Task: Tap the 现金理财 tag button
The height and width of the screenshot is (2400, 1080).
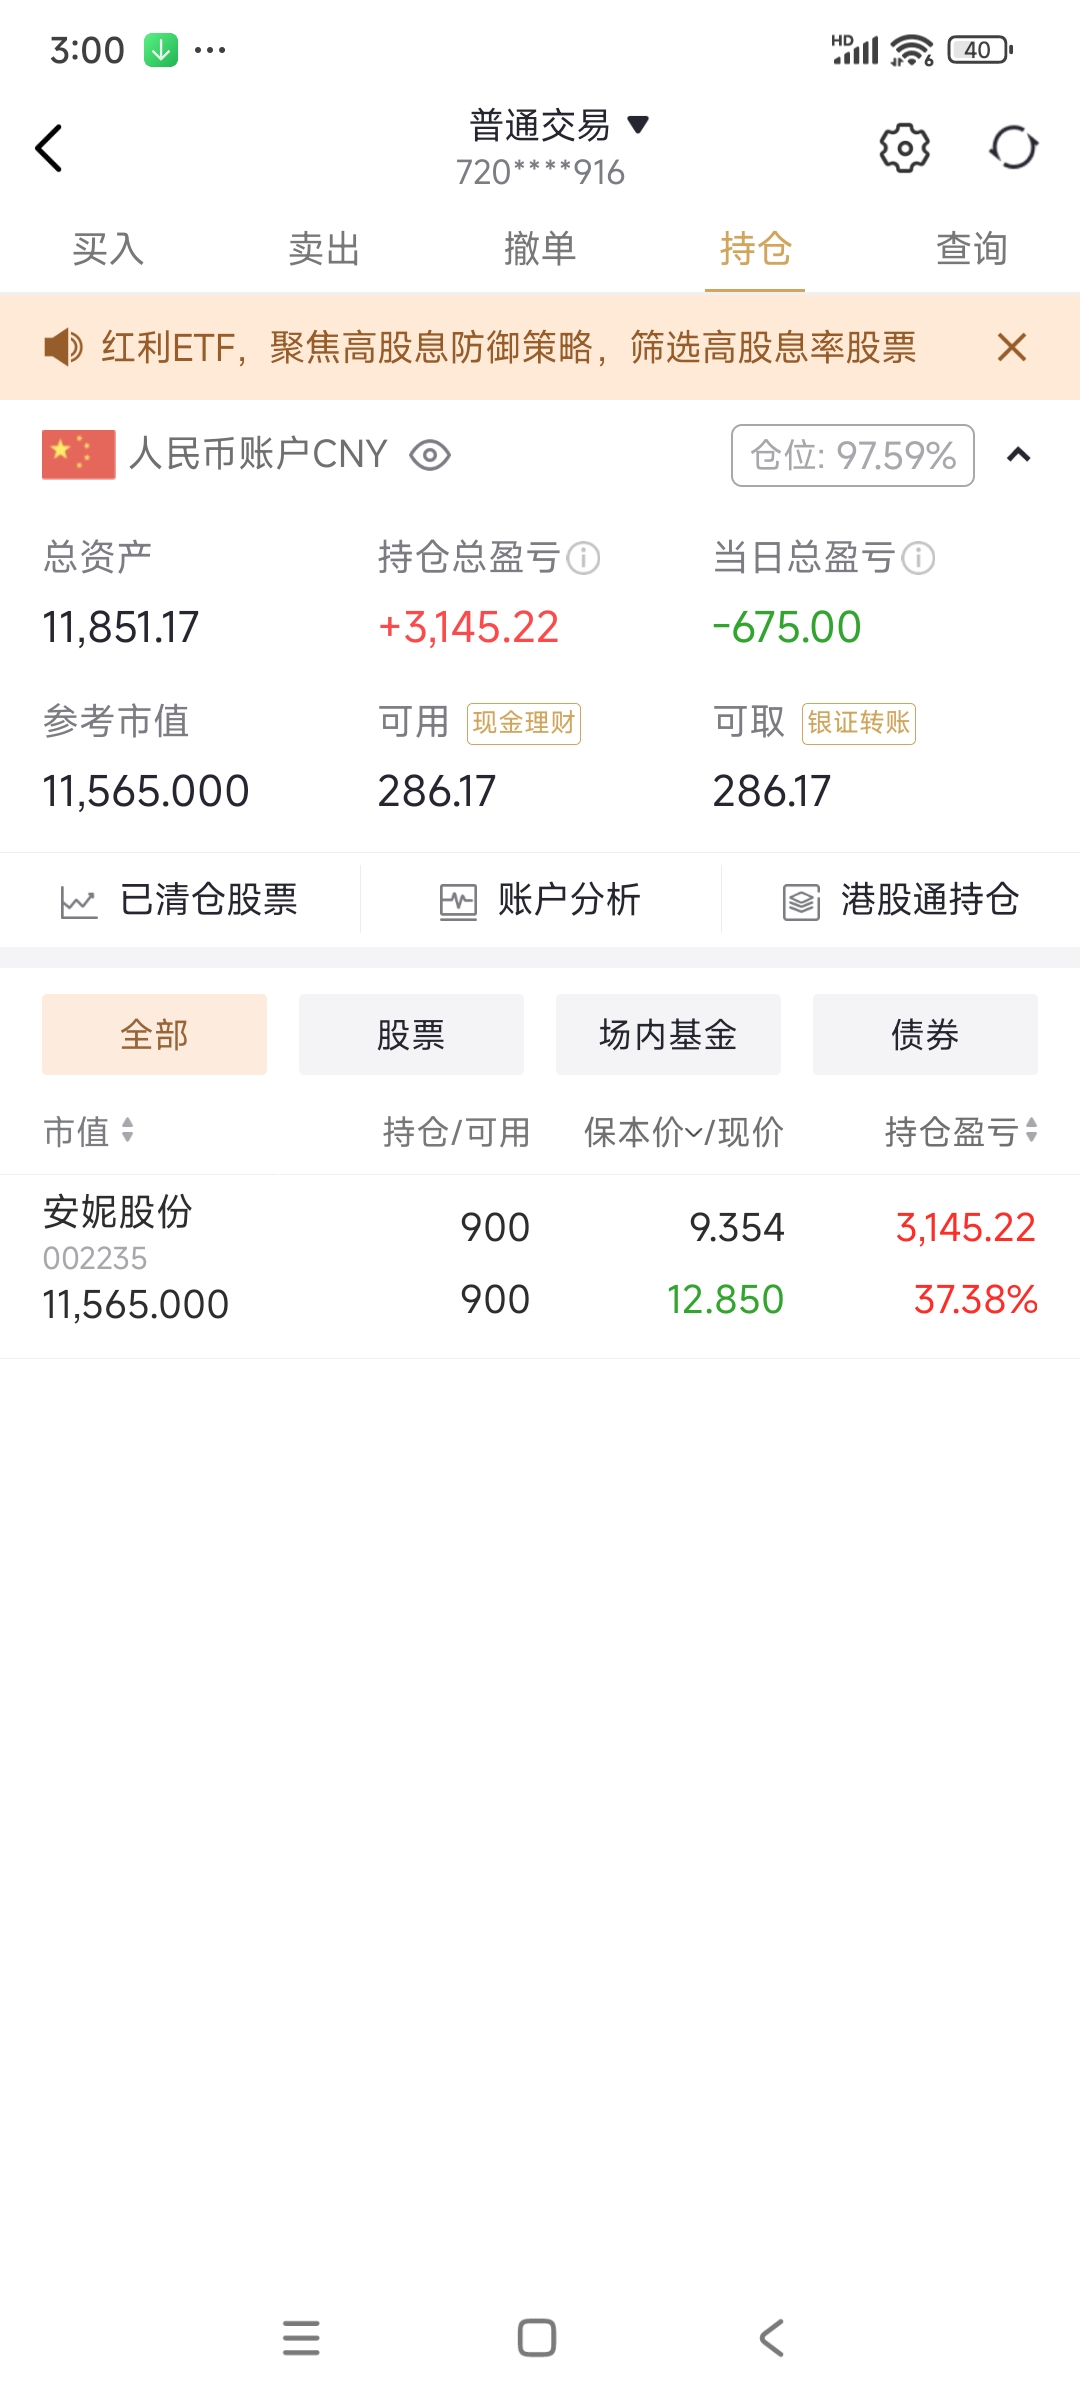Action: pyautogui.click(x=524, y=723)
